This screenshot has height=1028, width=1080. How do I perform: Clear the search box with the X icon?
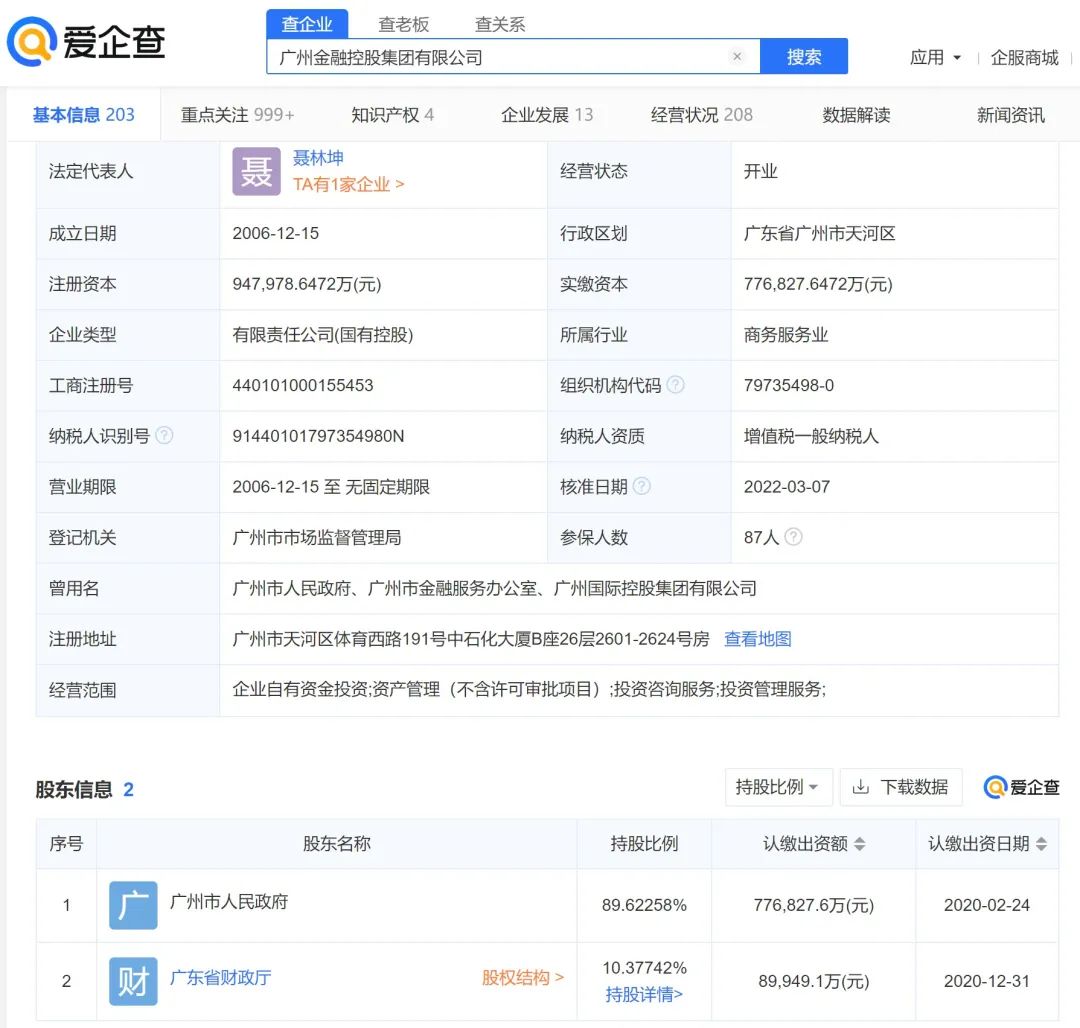coord(737,57)
